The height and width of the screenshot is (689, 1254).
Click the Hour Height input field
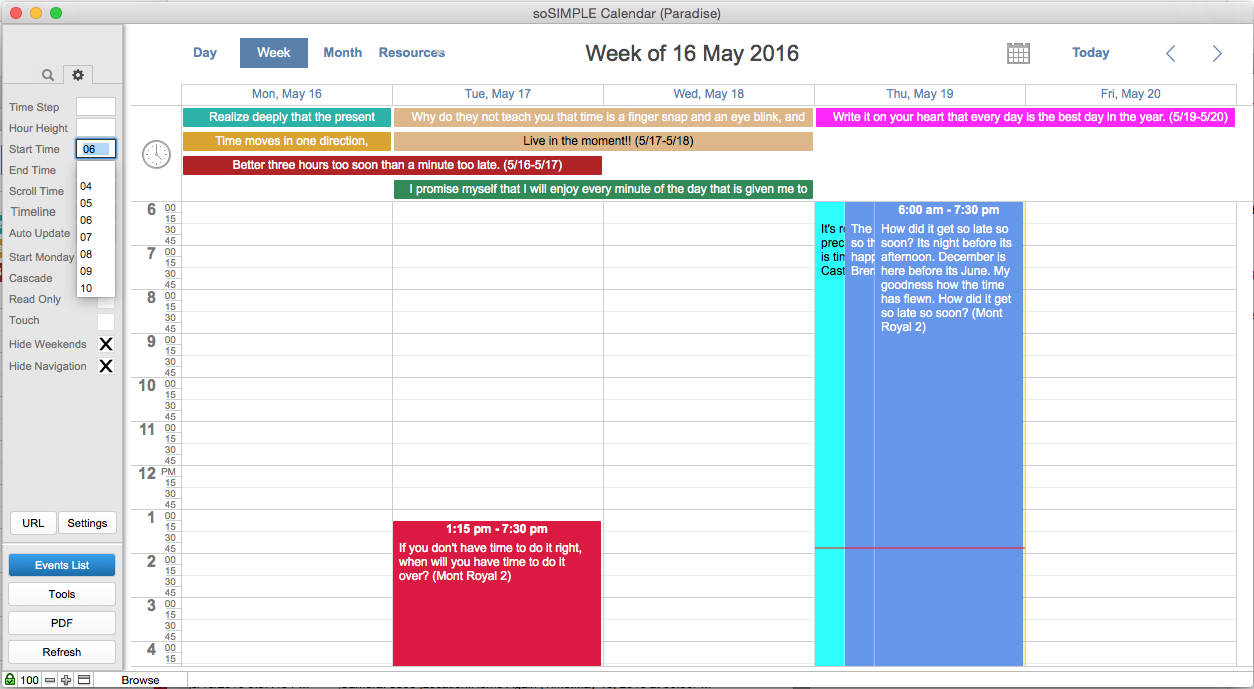click(96, 128)
